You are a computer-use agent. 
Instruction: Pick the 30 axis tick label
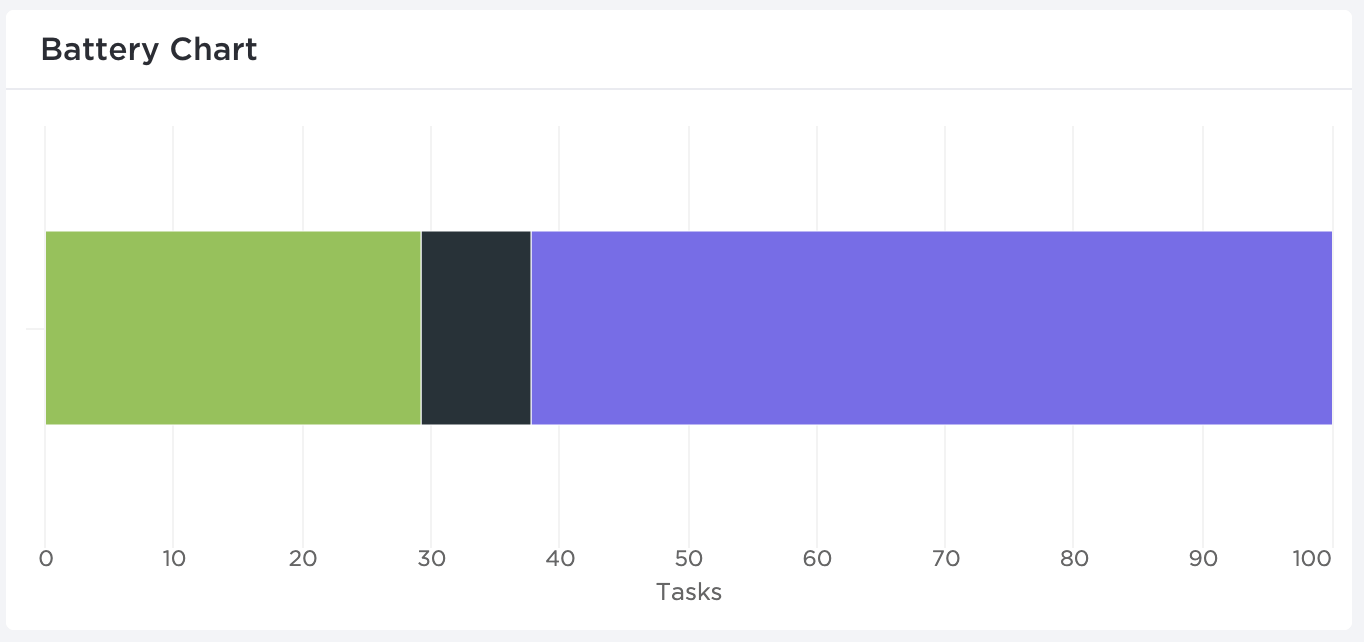tap(431, 559)
